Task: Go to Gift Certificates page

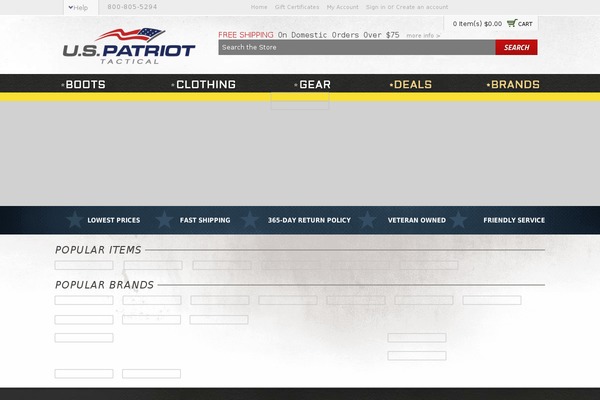Action: tap(297, 7)
